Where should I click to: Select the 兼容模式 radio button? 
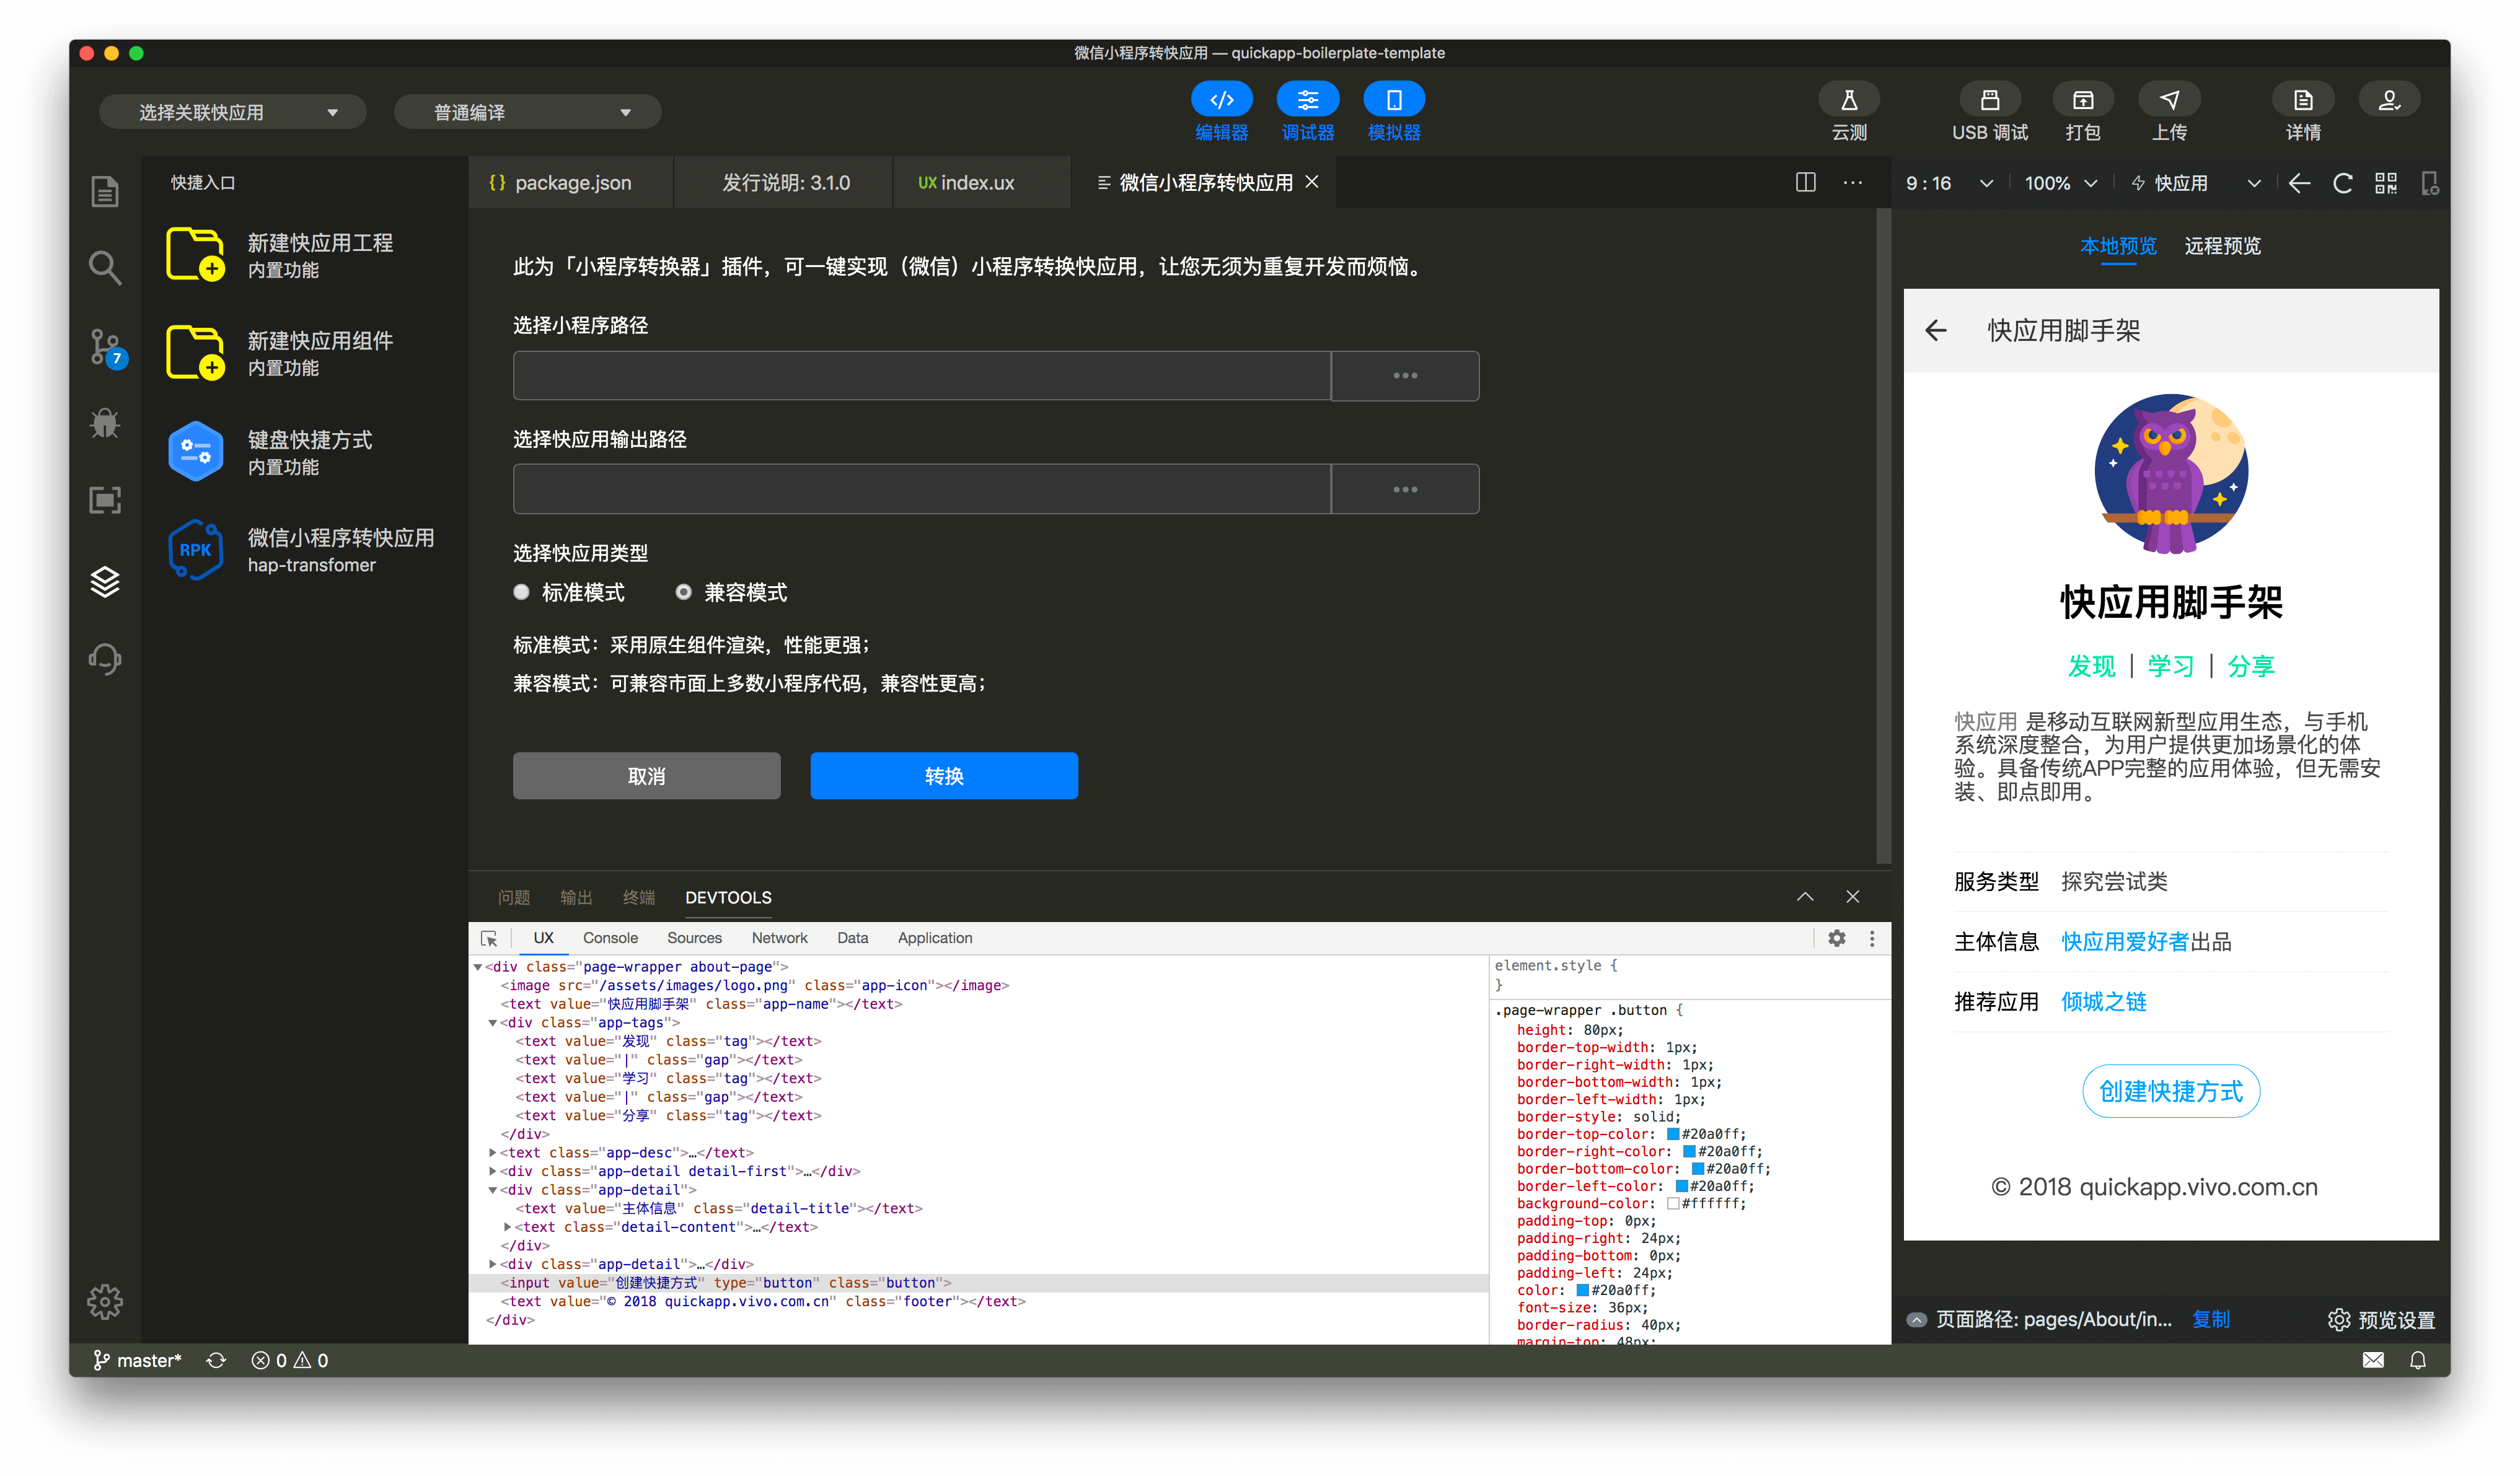(684, 592)
